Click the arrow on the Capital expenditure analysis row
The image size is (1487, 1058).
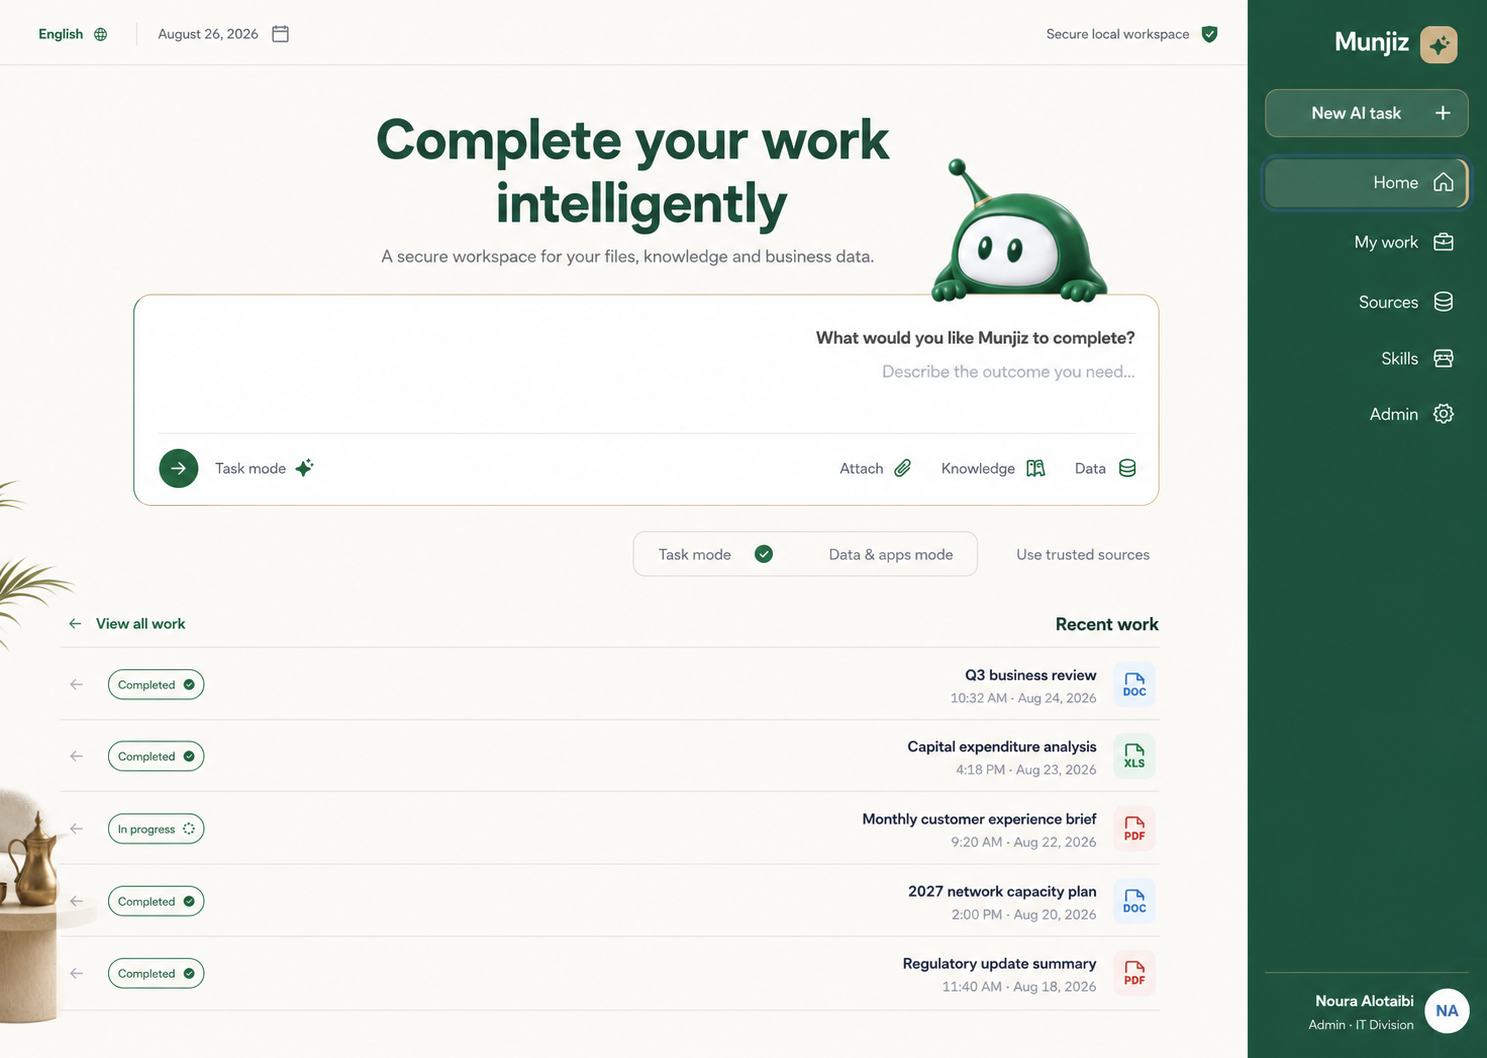click(x=76, y=757)
